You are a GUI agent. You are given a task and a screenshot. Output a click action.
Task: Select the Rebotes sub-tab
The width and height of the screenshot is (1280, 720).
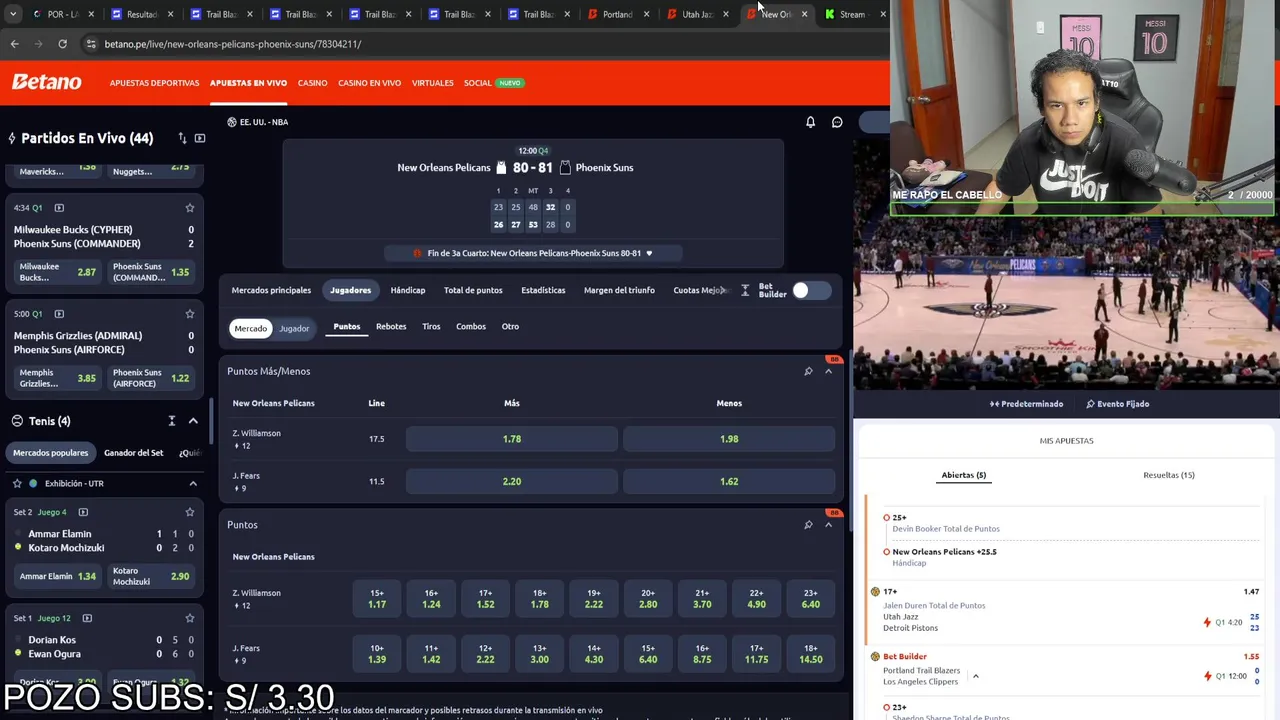391,326
